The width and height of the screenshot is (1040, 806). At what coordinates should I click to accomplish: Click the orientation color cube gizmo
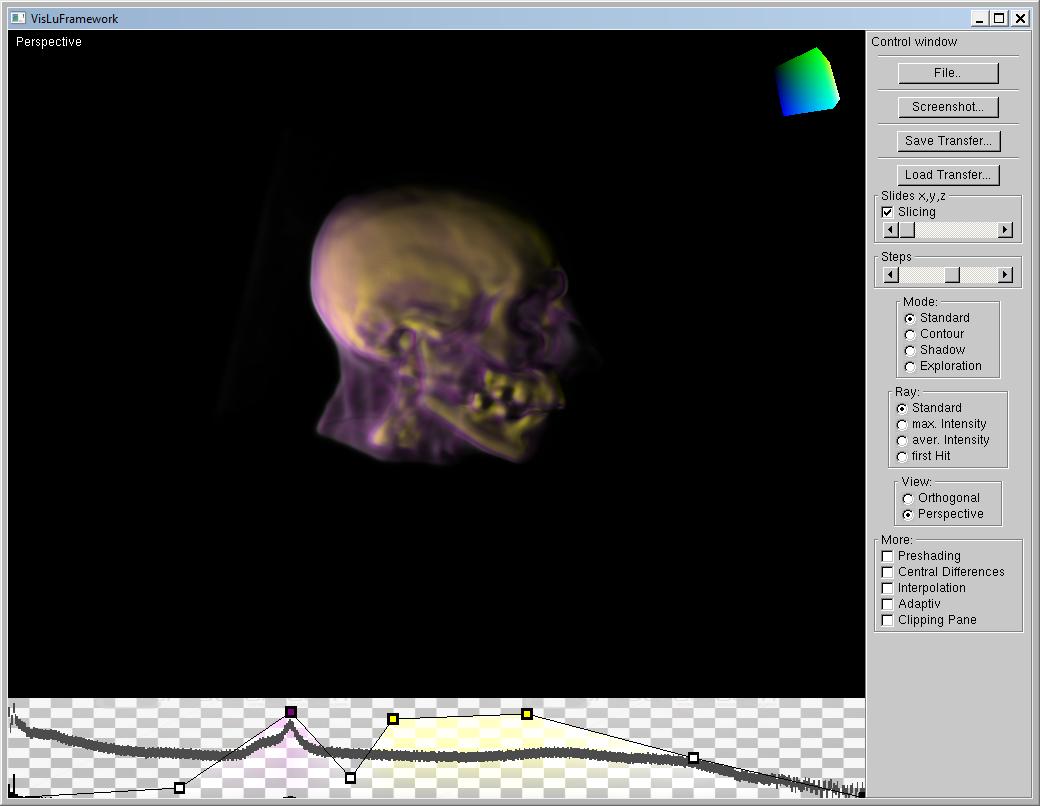(807, 82)
